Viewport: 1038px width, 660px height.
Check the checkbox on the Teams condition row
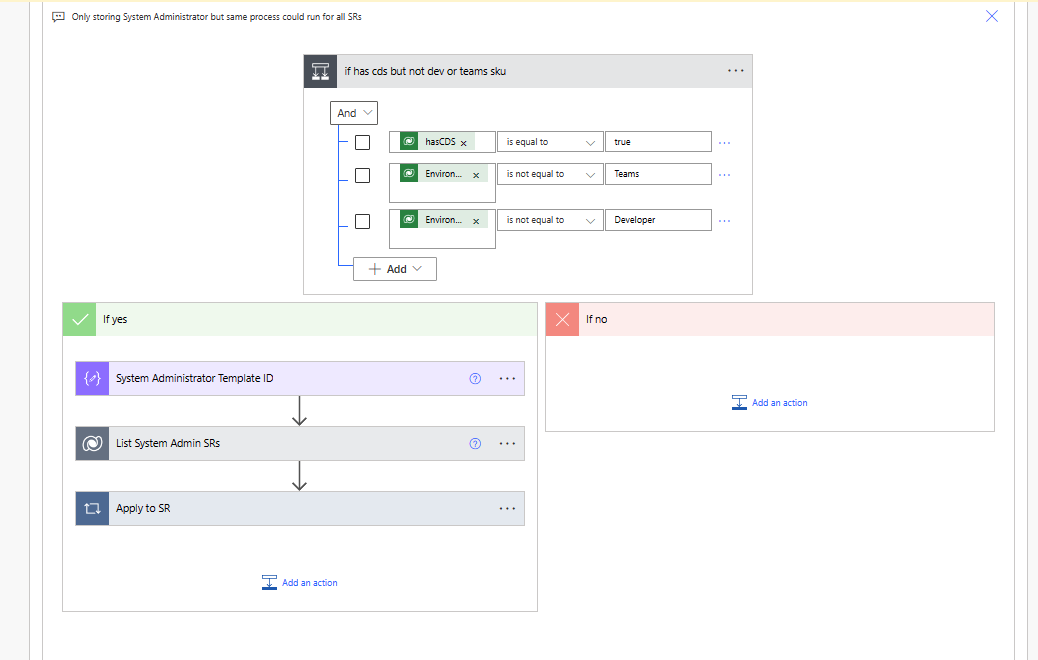(362, 175)
